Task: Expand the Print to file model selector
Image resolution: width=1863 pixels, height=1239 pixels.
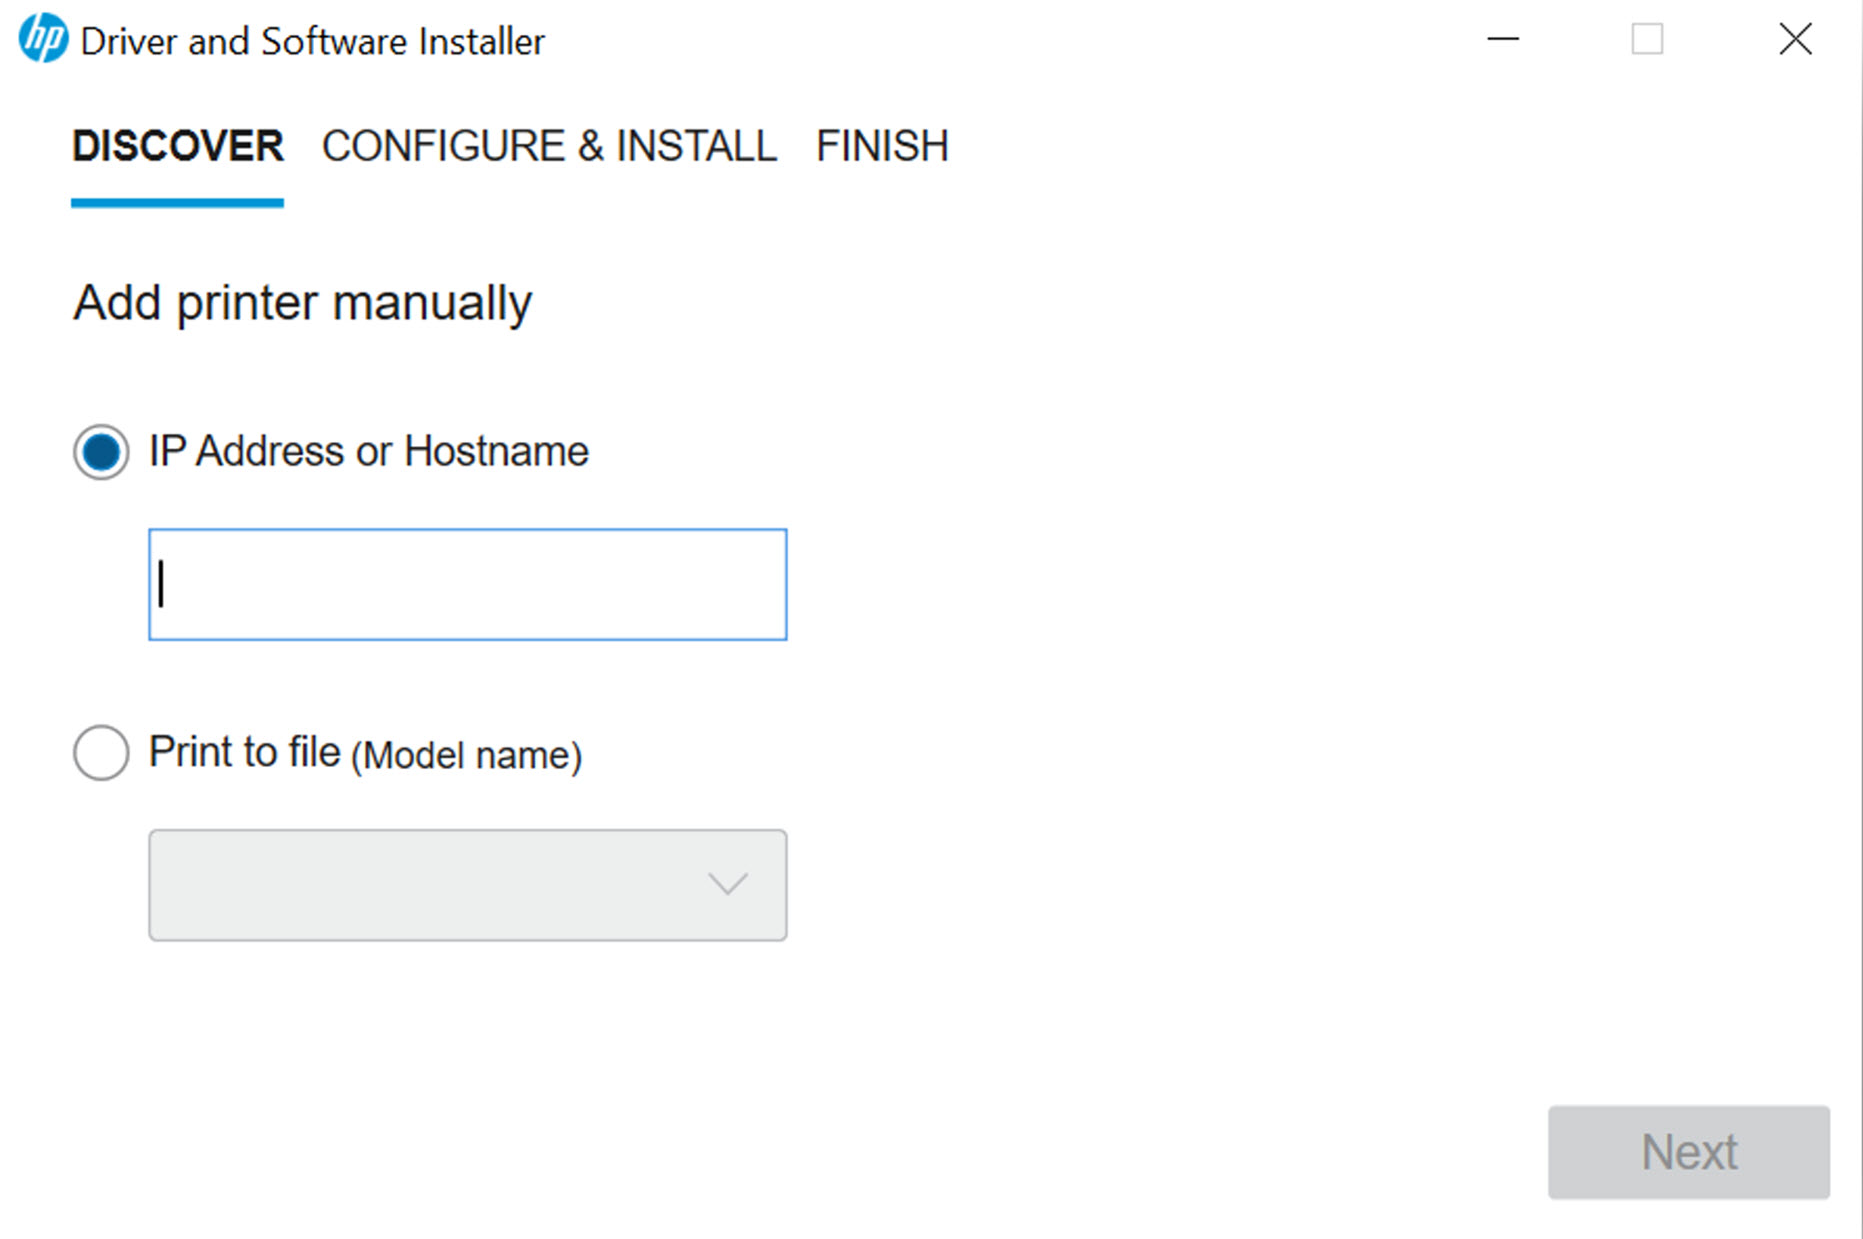Action: pyautogui.click(x=466, y=885)
